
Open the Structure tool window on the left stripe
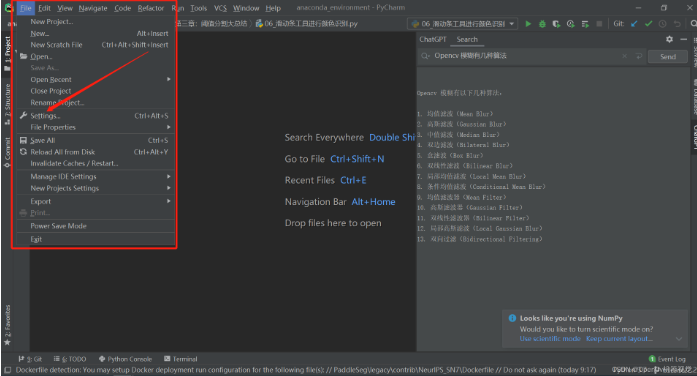[7, 104]
